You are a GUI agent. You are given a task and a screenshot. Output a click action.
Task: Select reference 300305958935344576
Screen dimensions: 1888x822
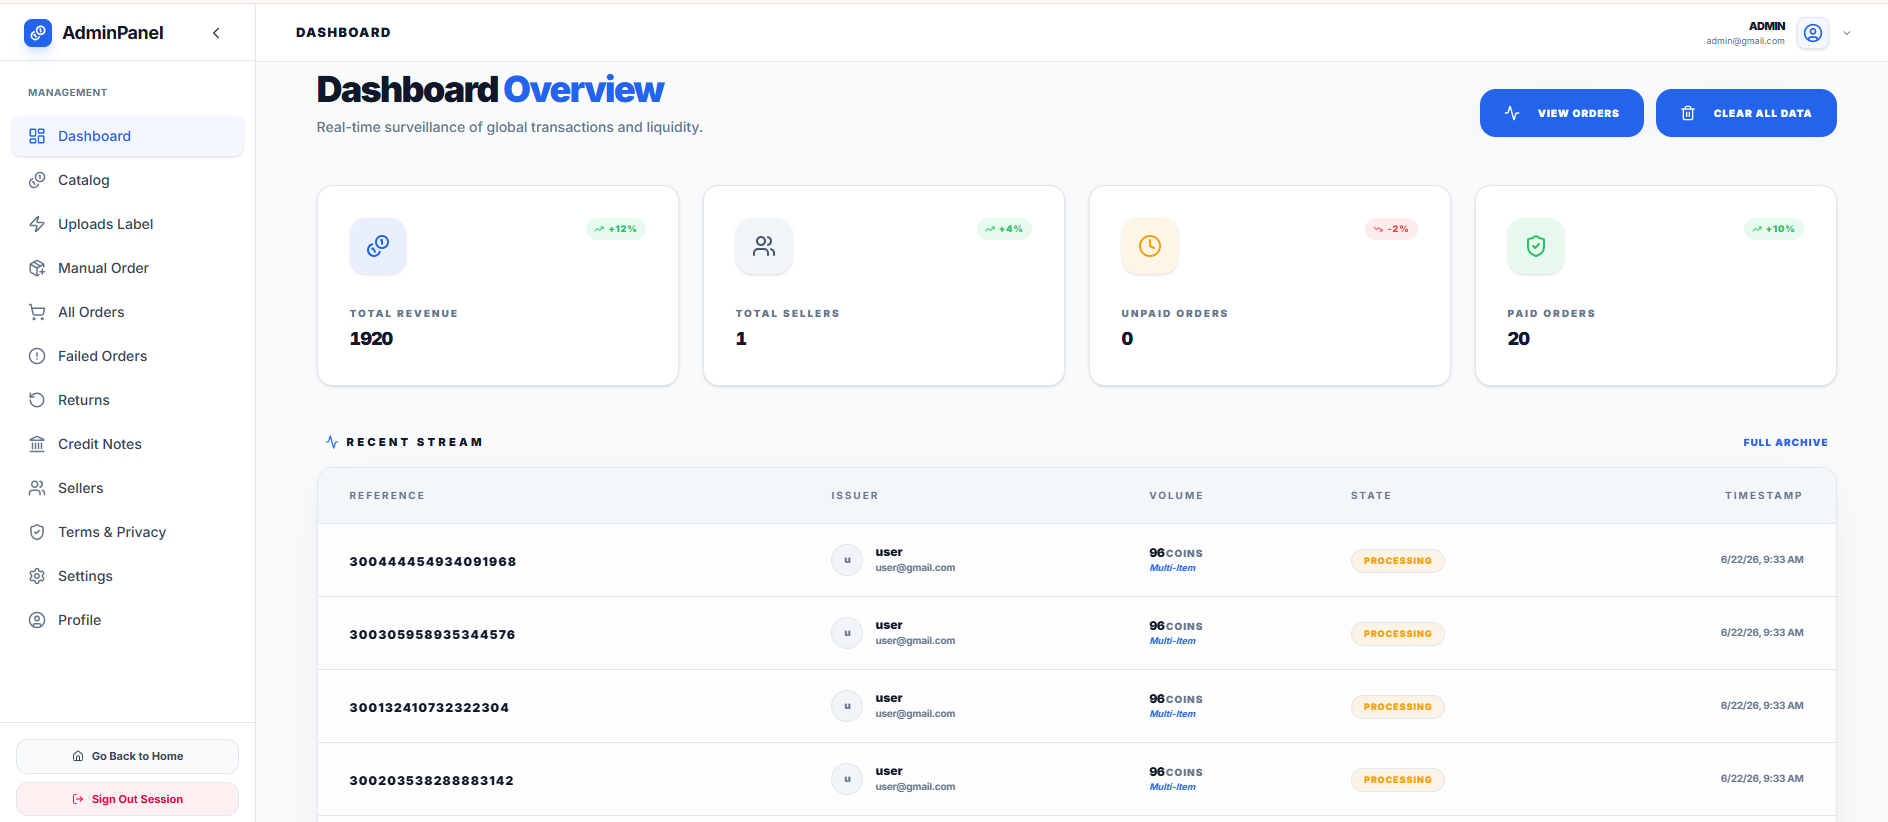[x=432, y=634]
